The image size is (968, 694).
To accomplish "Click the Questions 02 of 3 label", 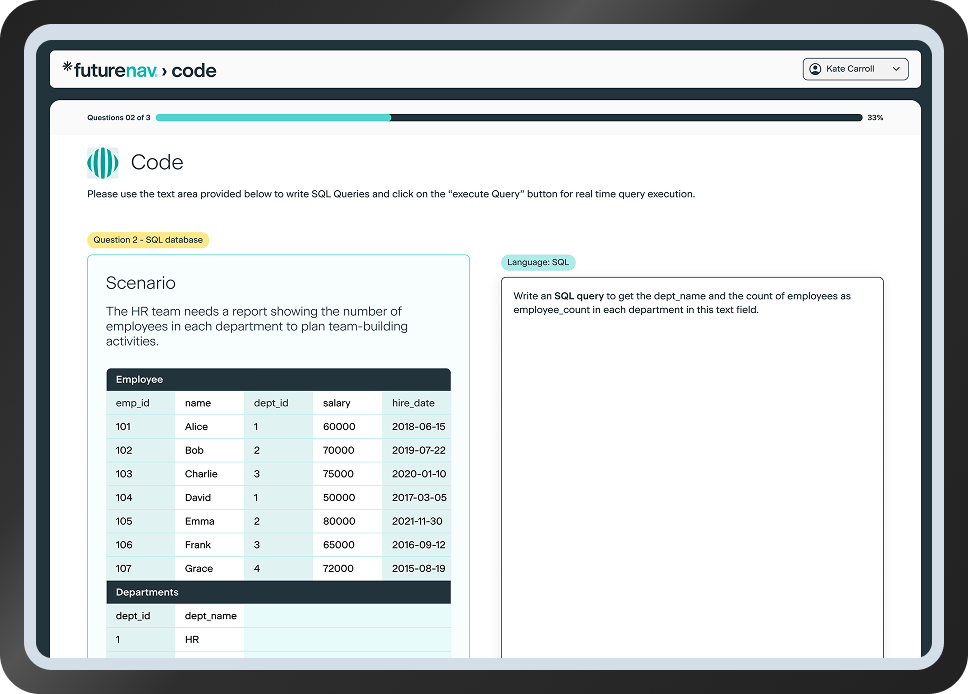I will (118, 117).
